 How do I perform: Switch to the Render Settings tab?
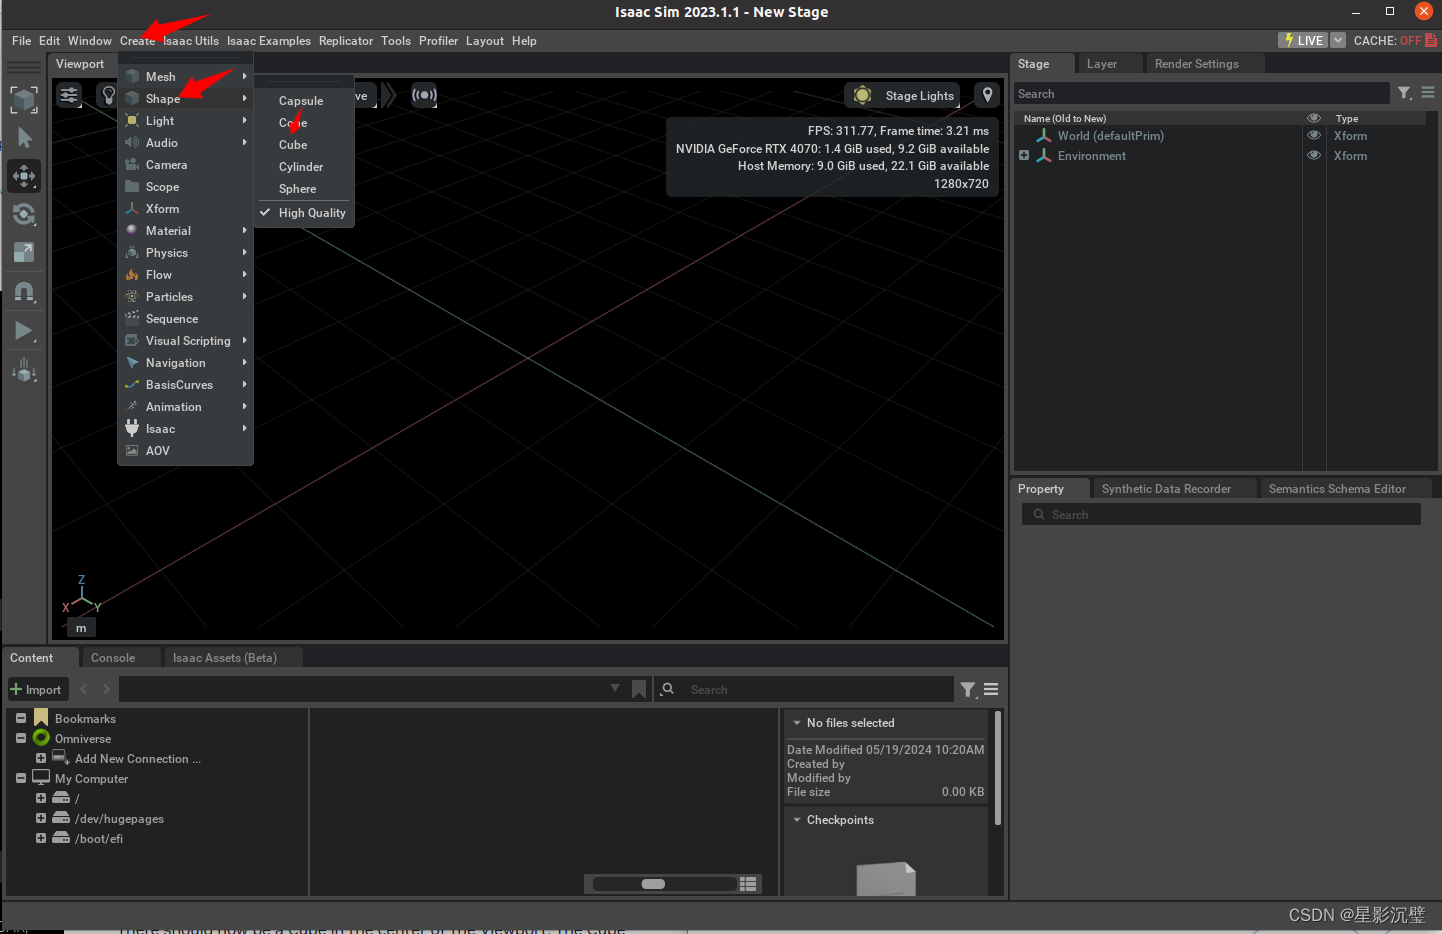[1196, 64]
